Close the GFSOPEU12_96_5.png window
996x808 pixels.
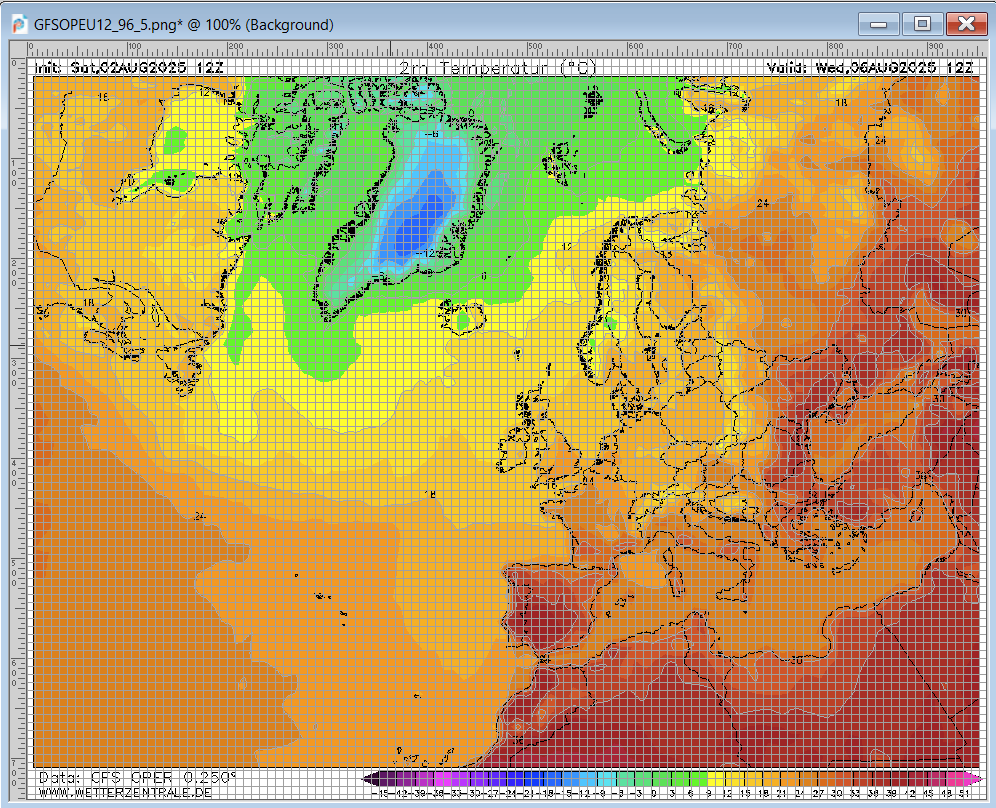coord(965,24)
